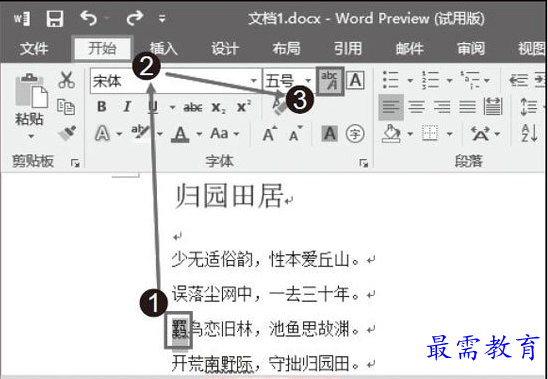Align text left

point(391,107)
